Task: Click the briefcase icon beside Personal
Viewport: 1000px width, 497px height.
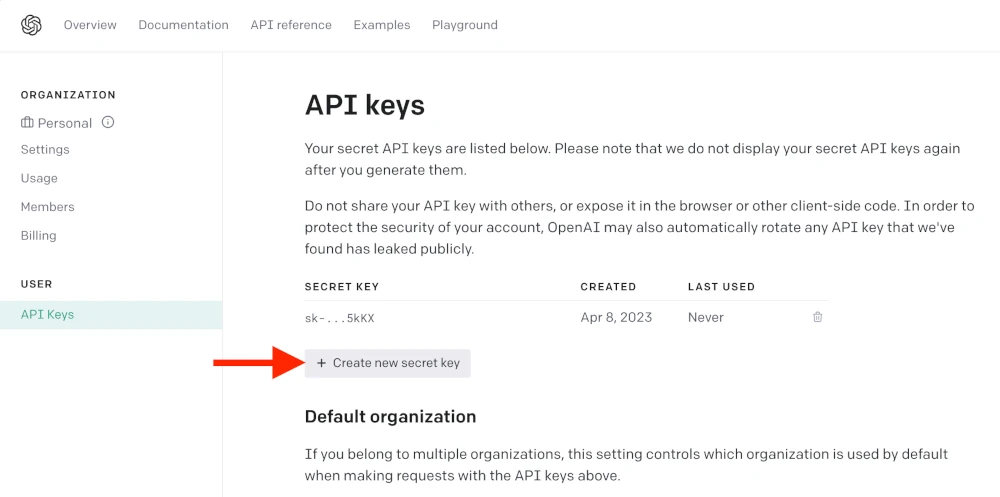Action: [27, 122]
